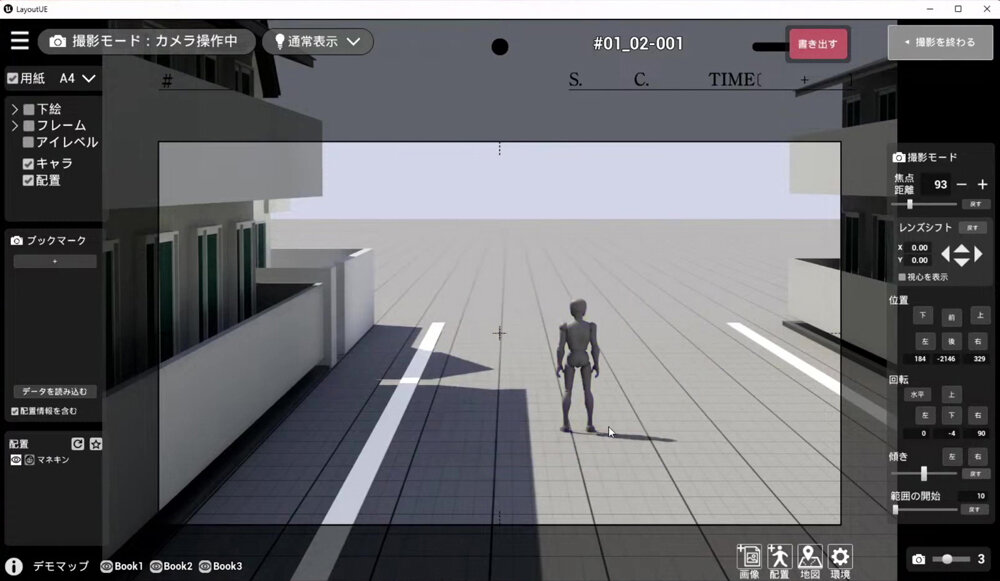Refresh the 配置 placement list
The image size is (1000, 581).
[x=77, y=444]
